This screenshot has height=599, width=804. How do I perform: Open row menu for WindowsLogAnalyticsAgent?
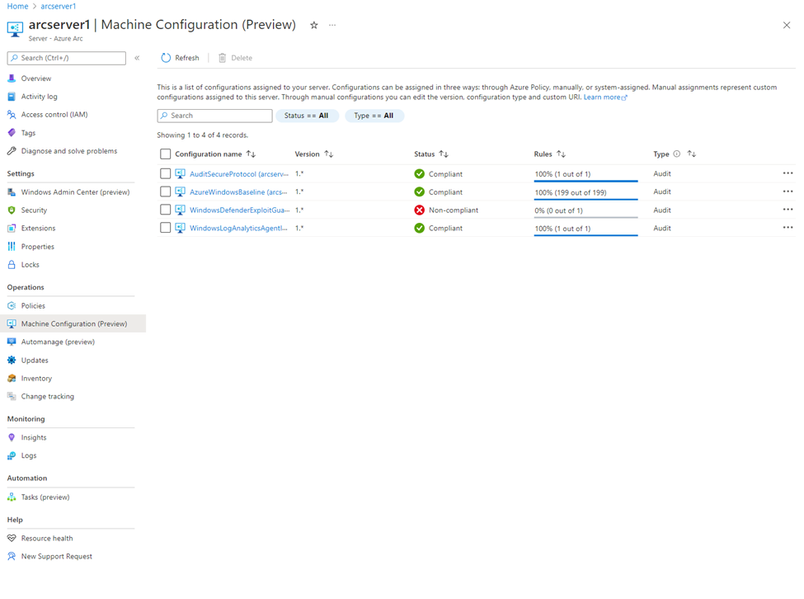(x=788, y=227)
